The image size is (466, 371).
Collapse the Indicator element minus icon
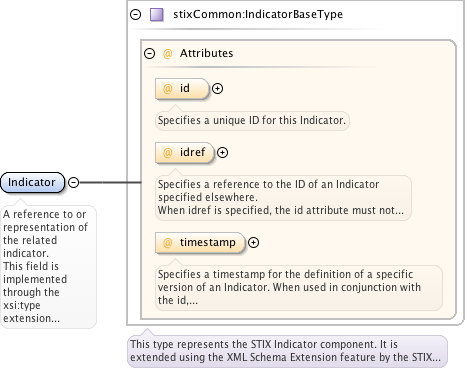click(73, 182)
